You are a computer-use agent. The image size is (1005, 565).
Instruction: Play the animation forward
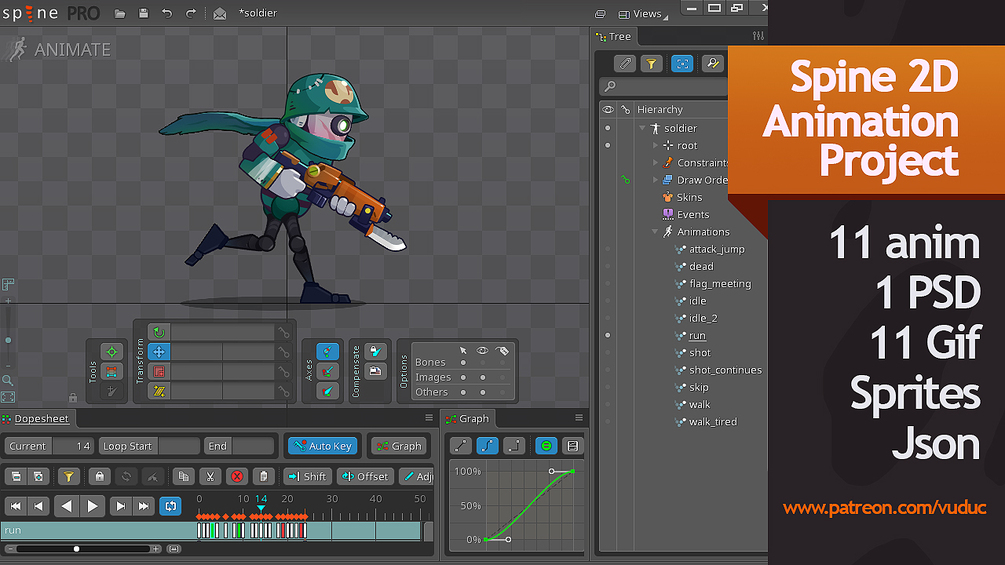click(x=92, y=506)
